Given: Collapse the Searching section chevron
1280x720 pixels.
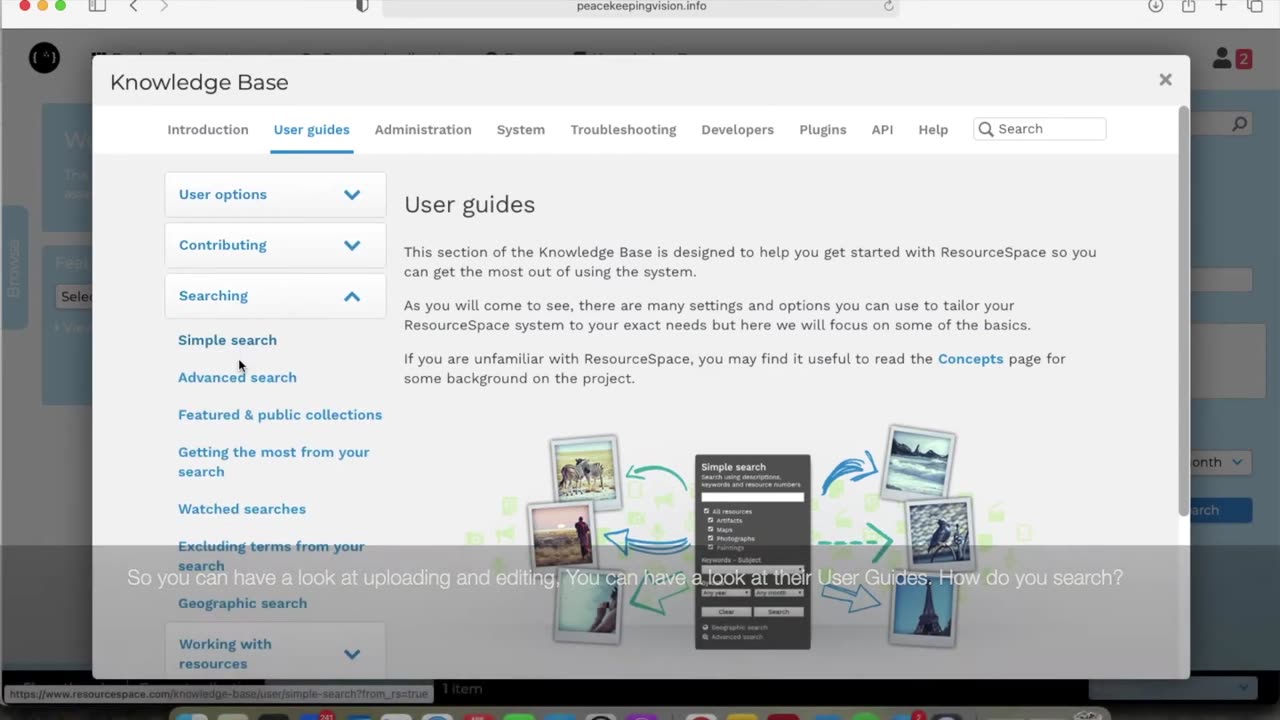Looking at the screenshot, I should (352, 296).
